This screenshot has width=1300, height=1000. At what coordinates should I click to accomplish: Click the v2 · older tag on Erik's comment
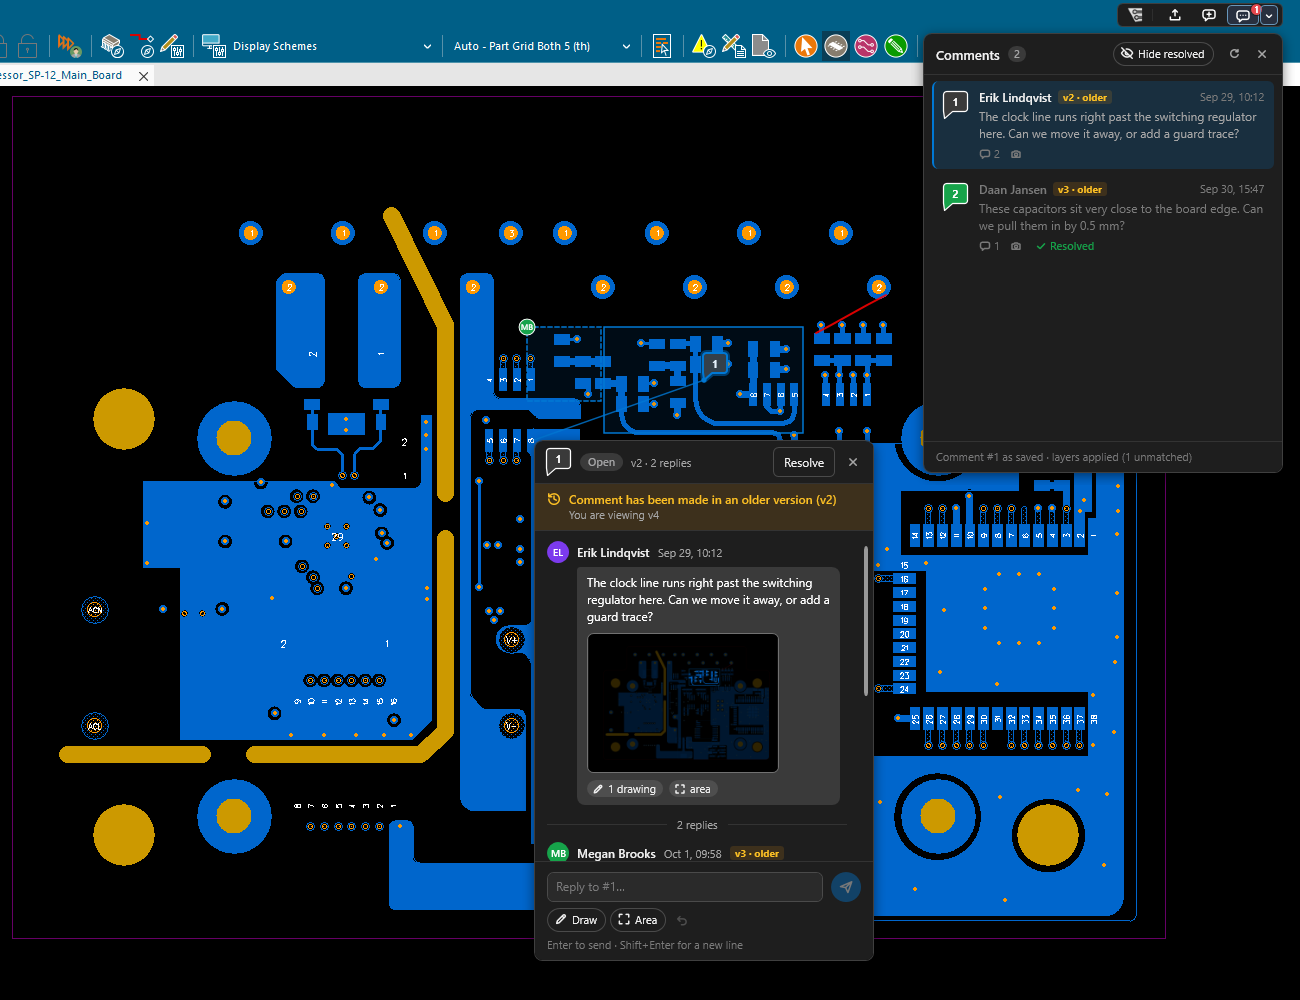(1085, 97)
